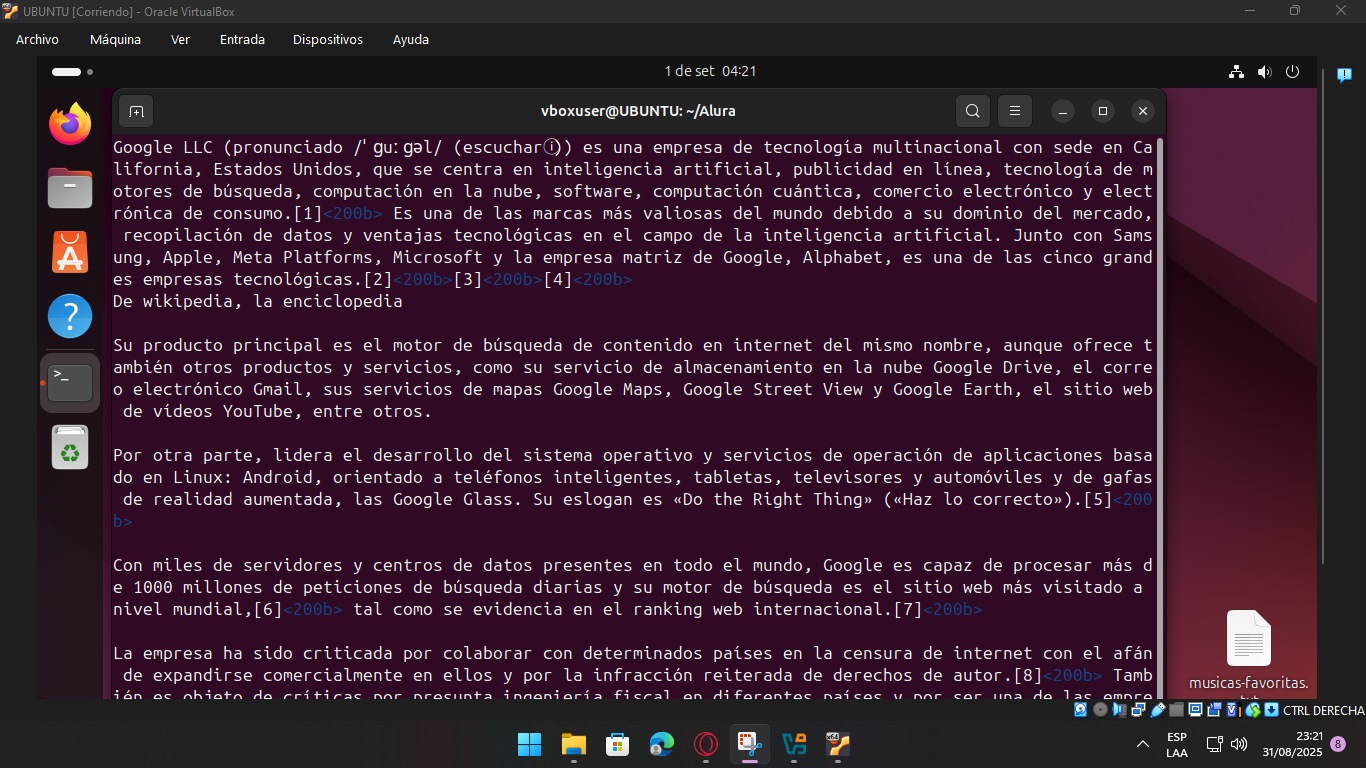Click the Activities pill indicator
The image size is (1366, 768).
click(66, 72)
